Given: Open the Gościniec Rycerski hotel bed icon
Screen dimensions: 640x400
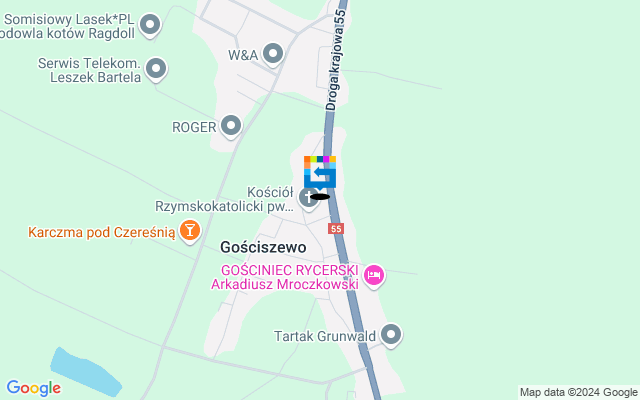Looking at the screenshot, I should coord(374,275).
